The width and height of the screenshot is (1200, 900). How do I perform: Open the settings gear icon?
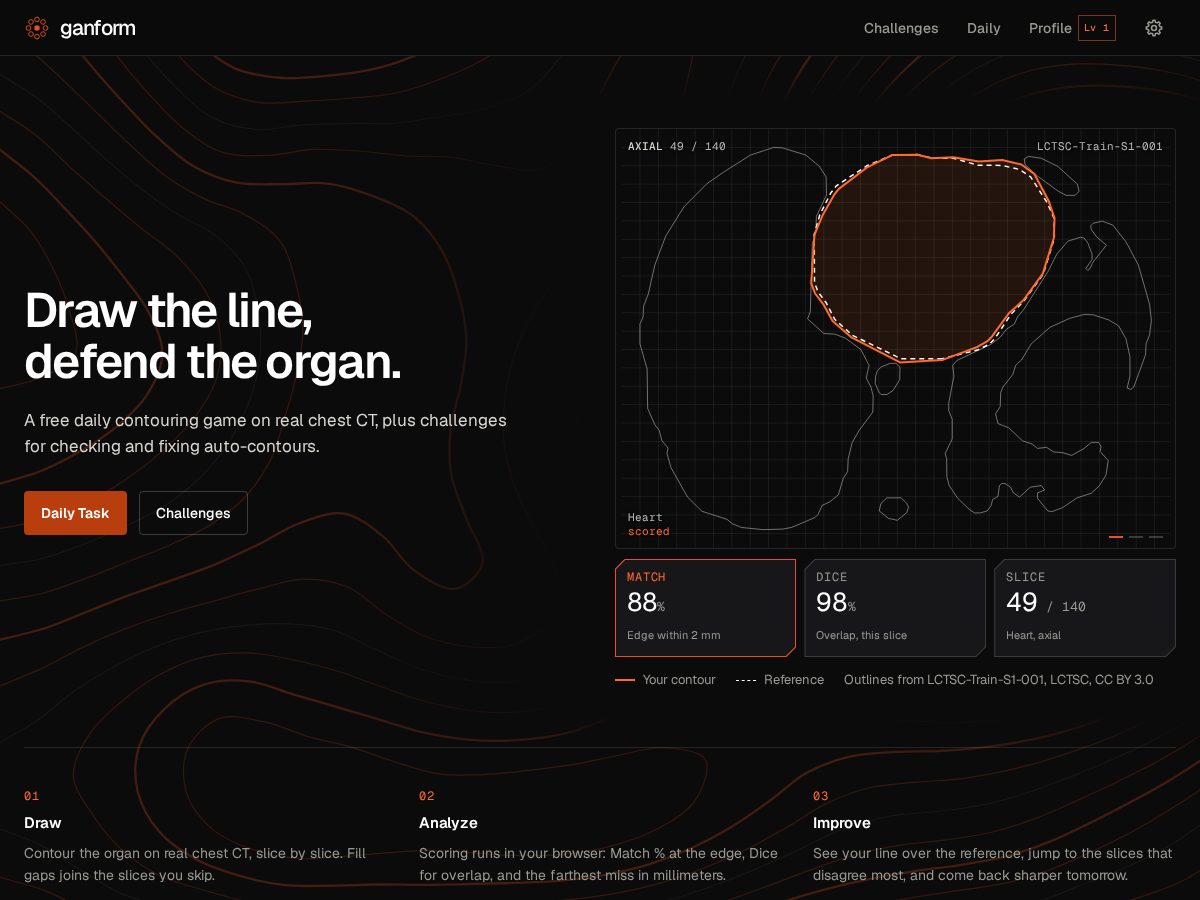(x=1154, y=28)
